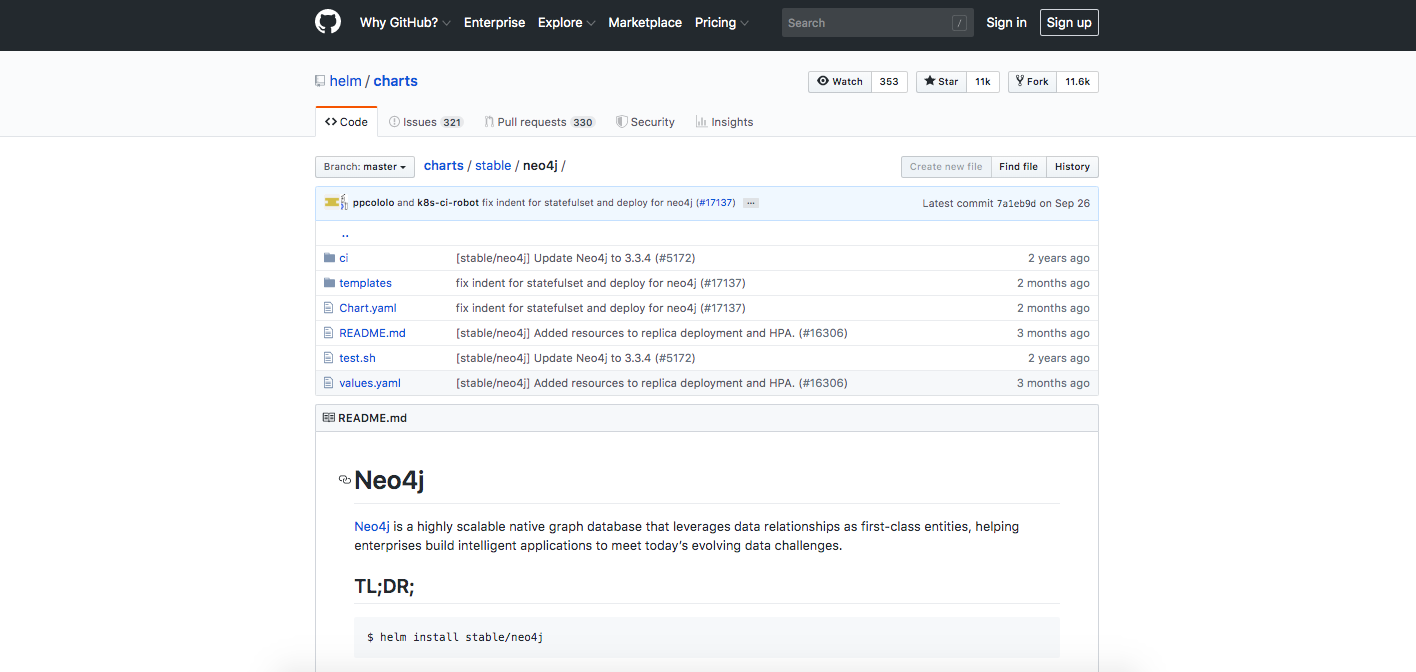Open the templates folder link

click(x=365, y=283)
